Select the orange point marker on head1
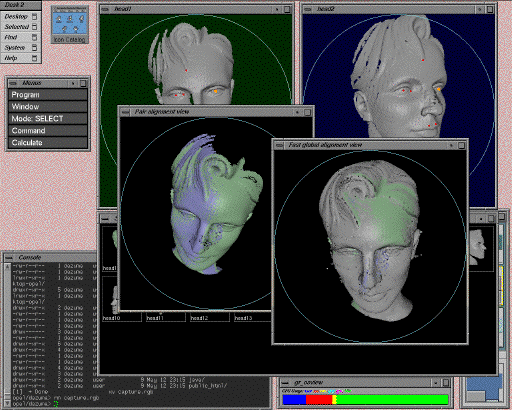Viewport: 512px width, 410px height. (216, 91)
